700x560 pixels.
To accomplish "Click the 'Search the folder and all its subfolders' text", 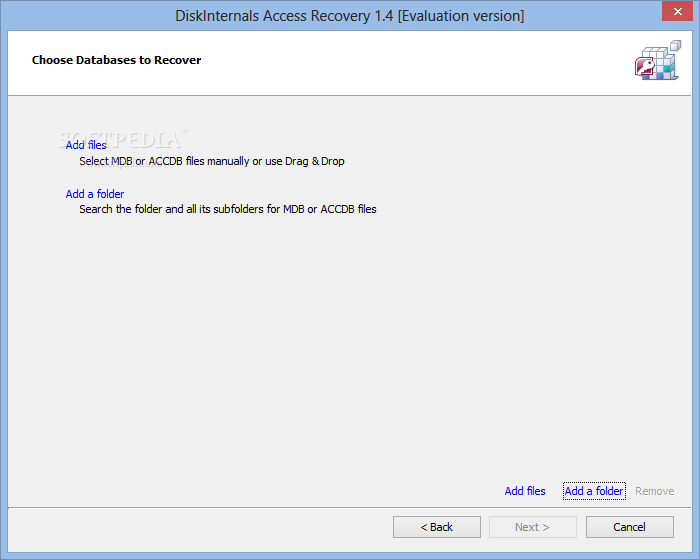I will coord(228,209).
